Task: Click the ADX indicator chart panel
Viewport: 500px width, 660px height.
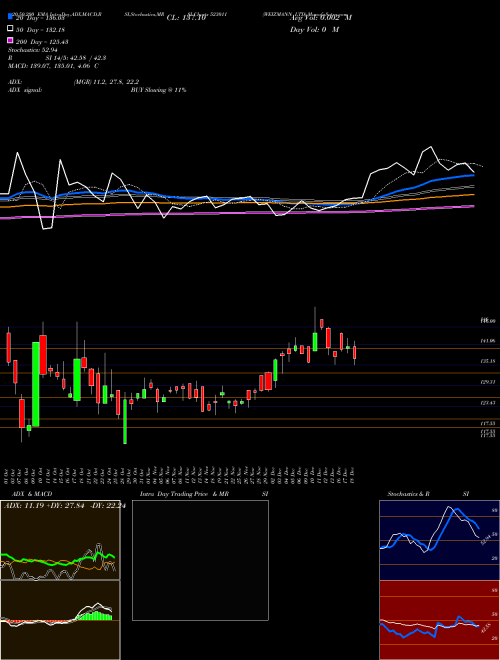Action: click(x=60, y=540)
